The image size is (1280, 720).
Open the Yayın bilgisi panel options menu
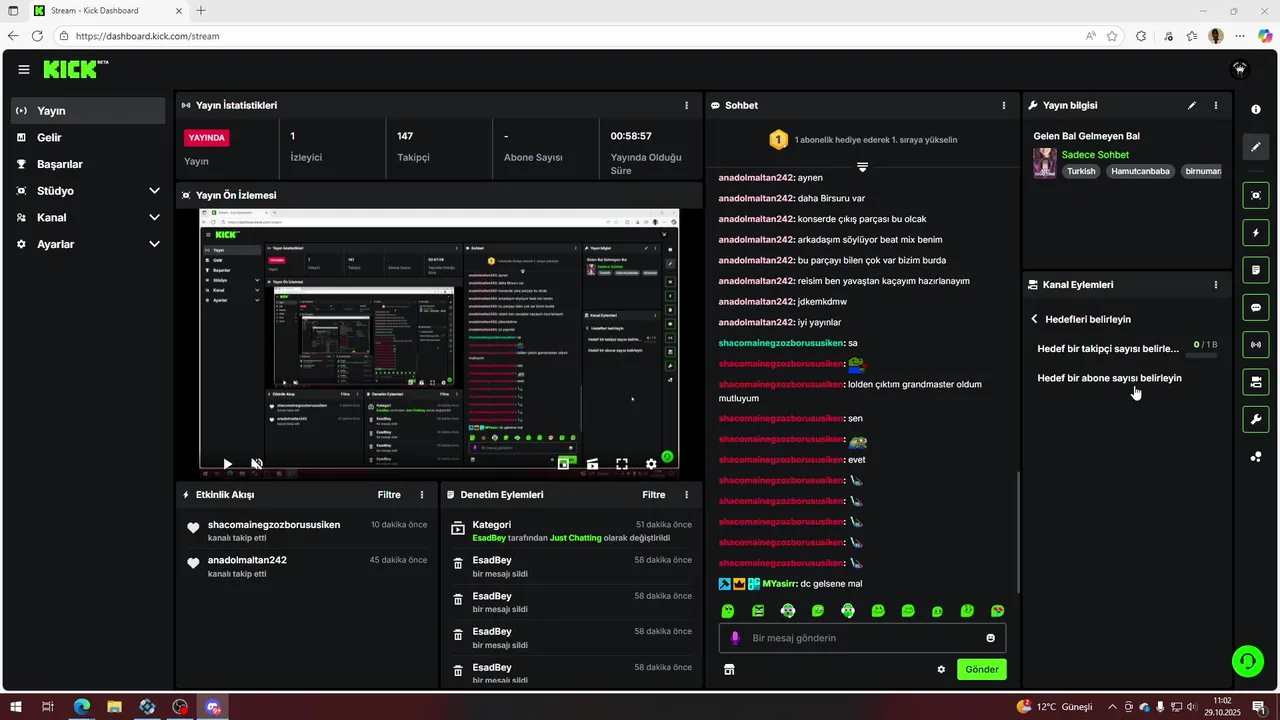1216,105
